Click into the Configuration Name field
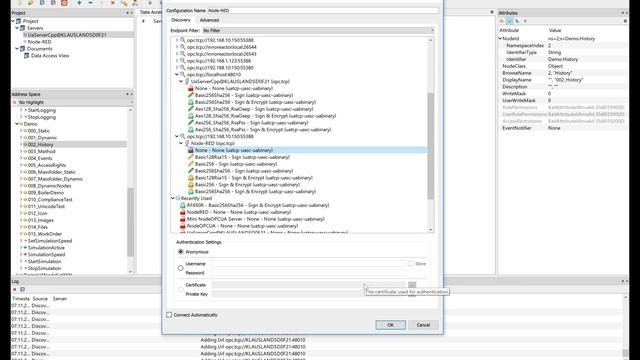Viewport: 640px width, 360px height. [x=323, y=11]
